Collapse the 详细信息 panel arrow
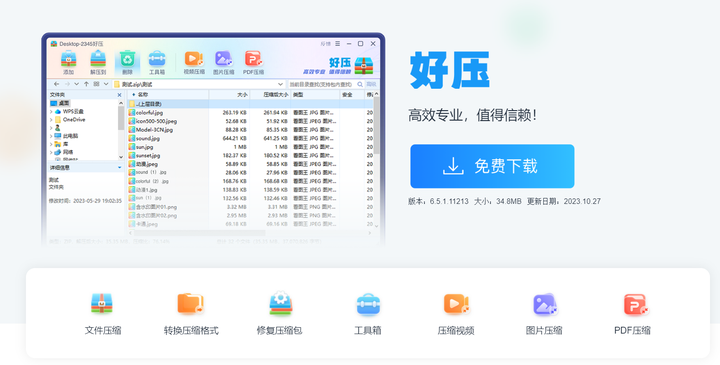This screenshot has width=720, height=365. pos(119,168)
